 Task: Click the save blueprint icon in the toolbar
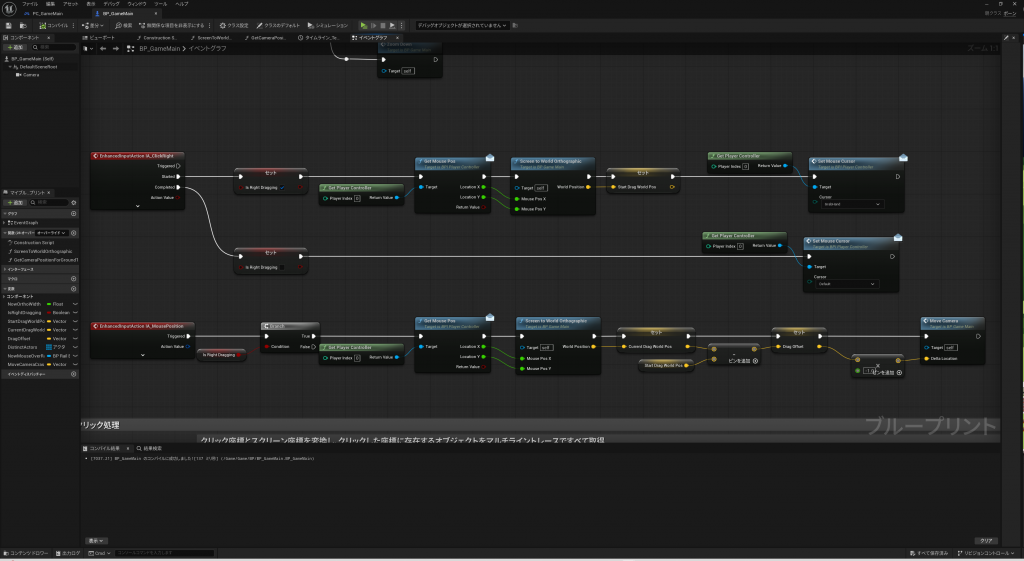(x=8, y=25)
